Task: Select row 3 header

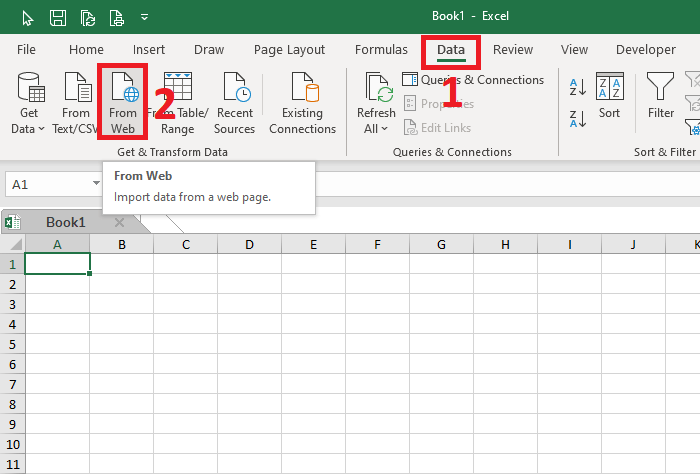Action: pos(12,304)
